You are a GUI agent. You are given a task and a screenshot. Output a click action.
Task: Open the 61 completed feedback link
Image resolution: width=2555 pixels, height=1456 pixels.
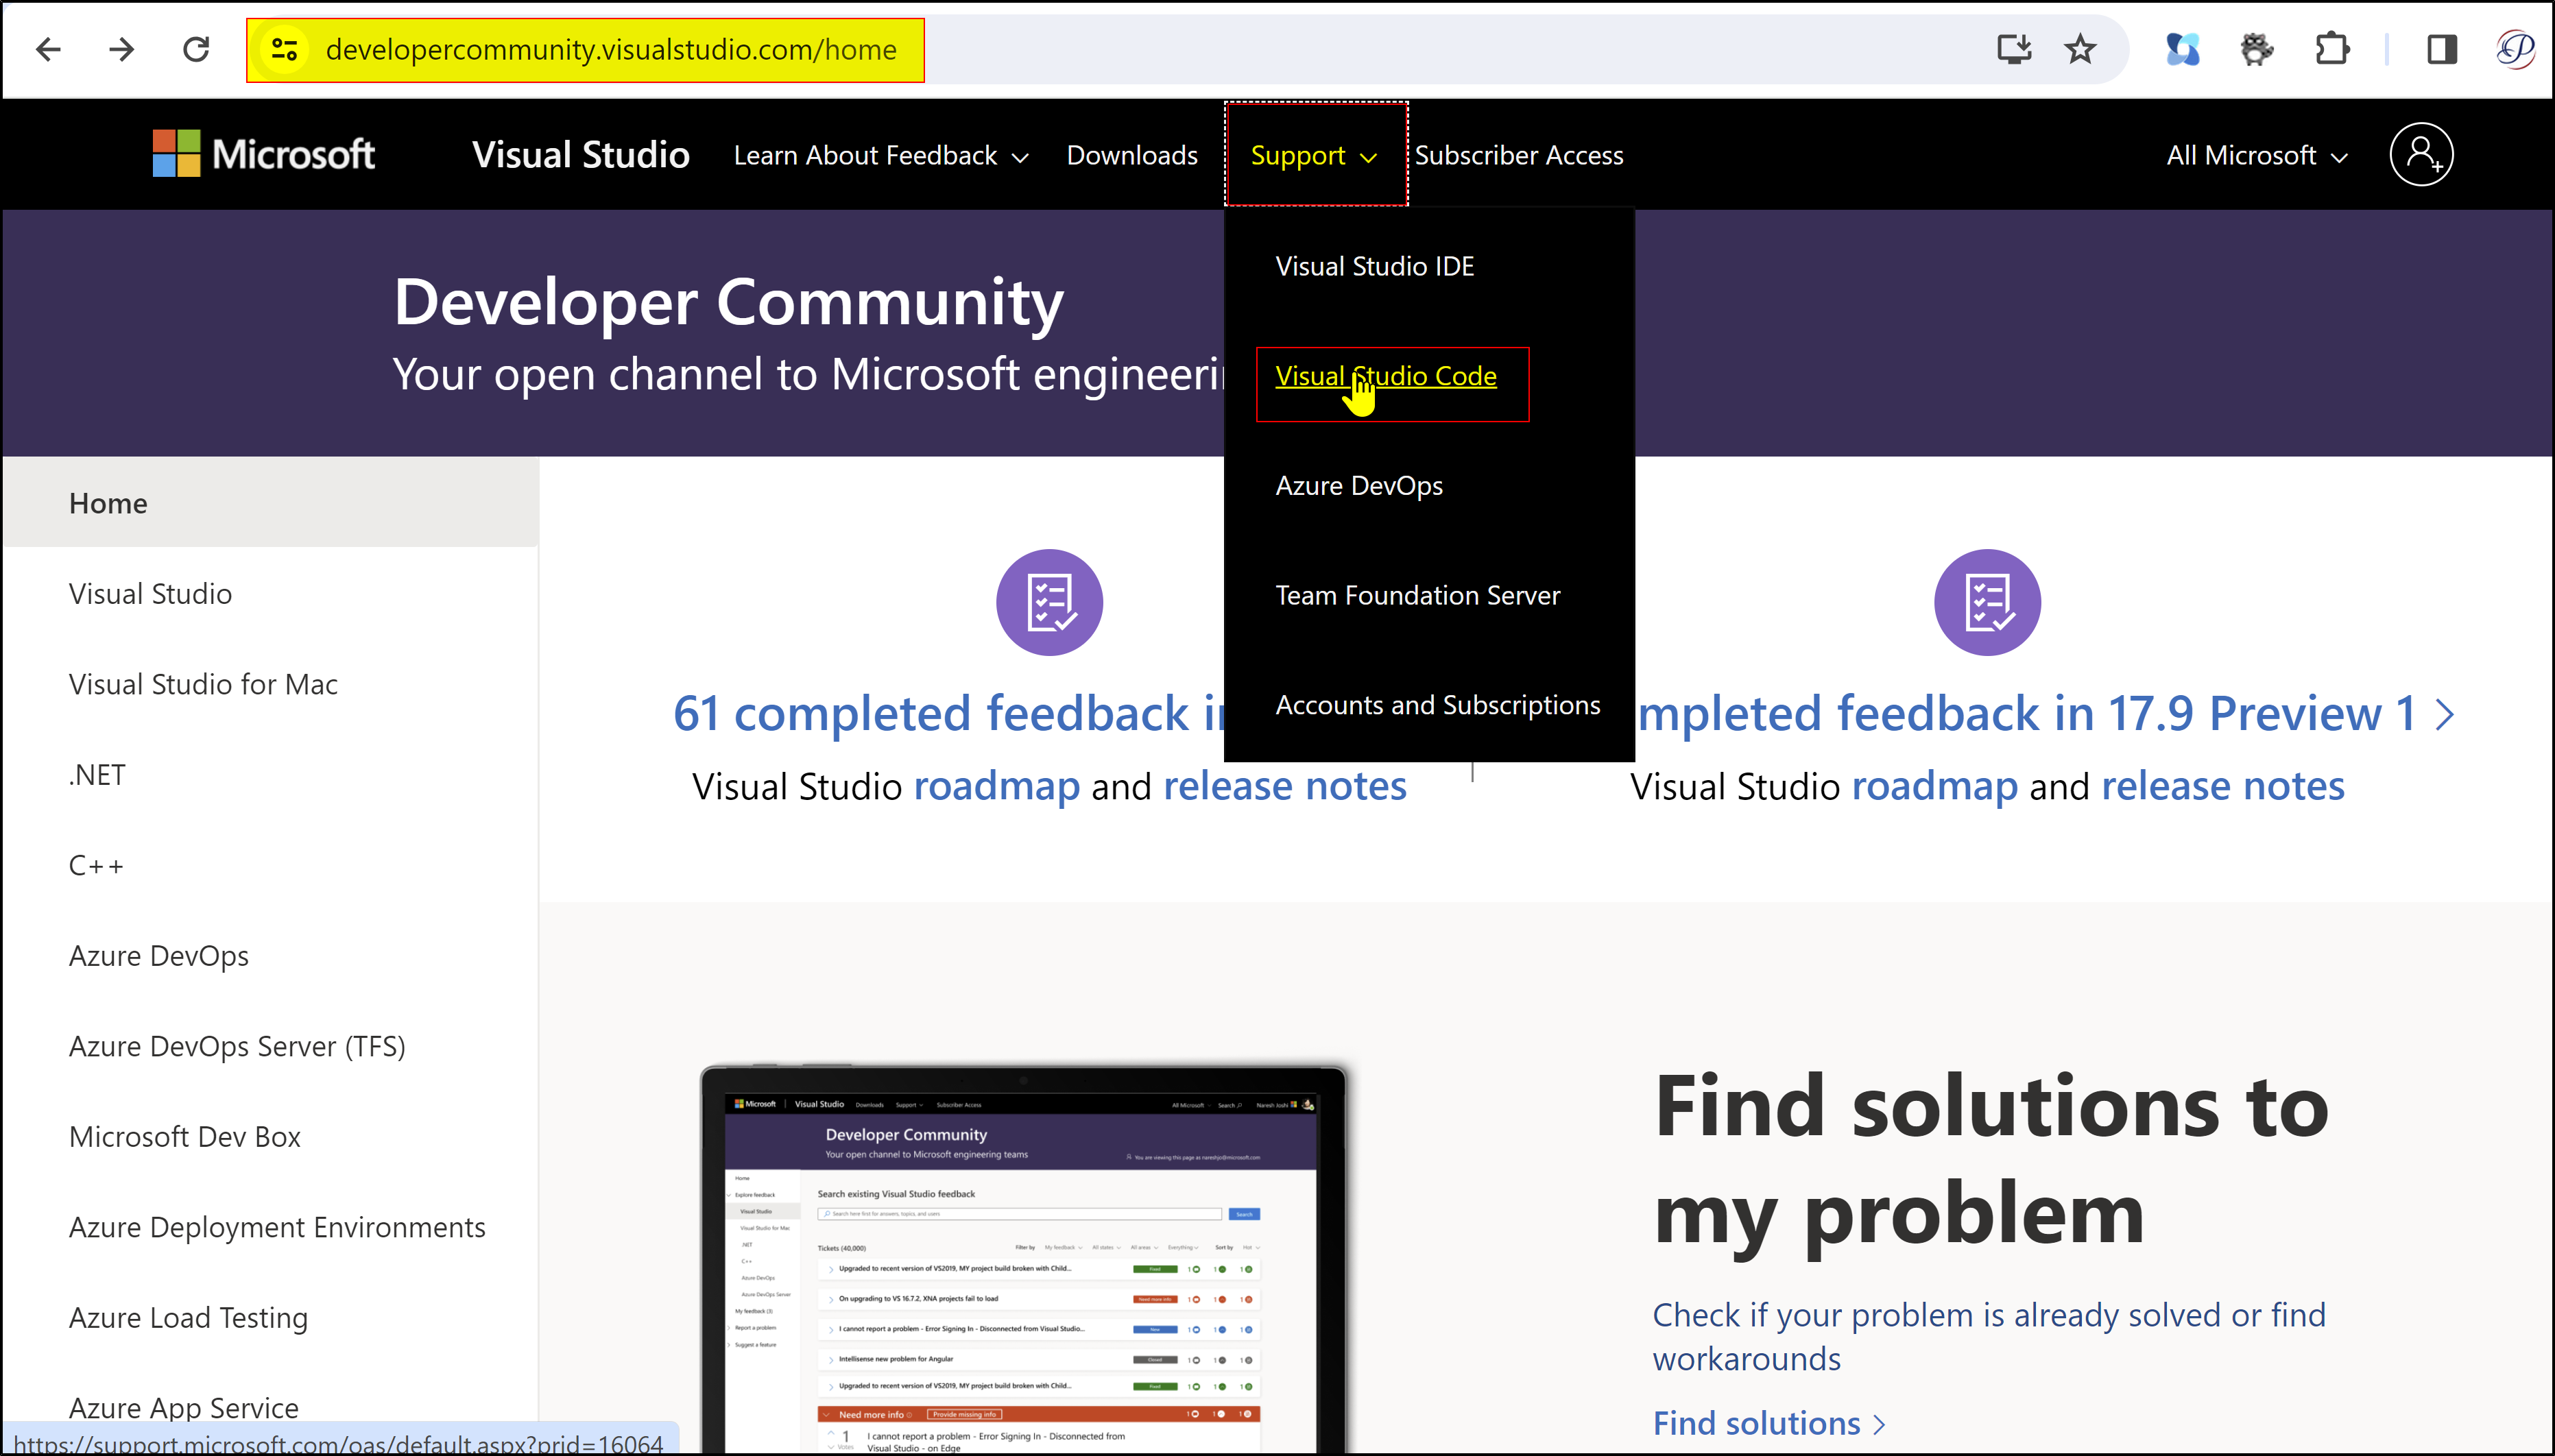pos(948,714)
